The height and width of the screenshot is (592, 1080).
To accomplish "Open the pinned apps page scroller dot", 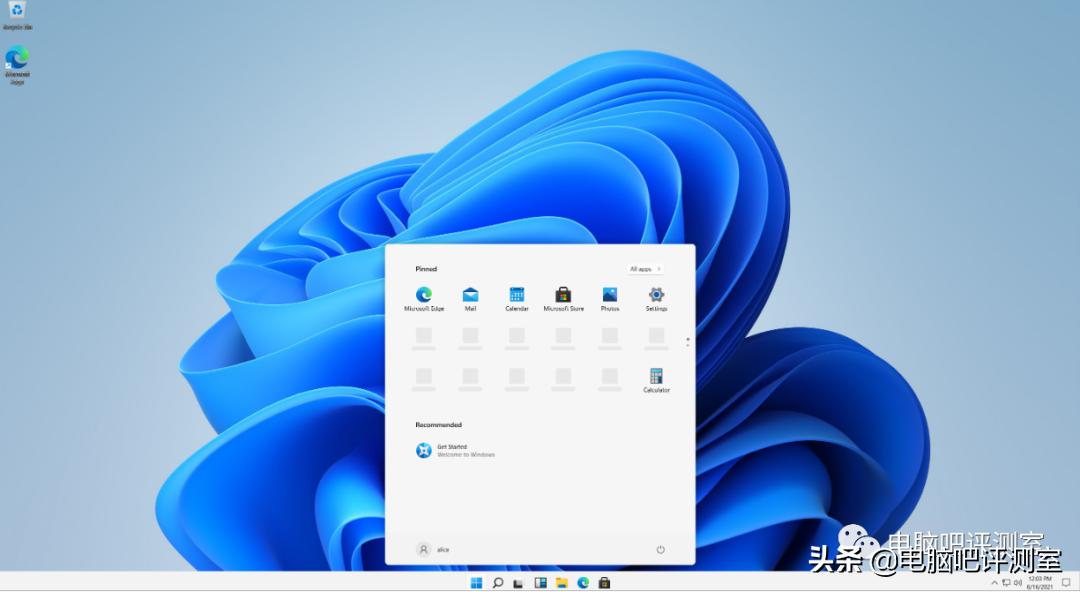I will click(x=686, y=340).
